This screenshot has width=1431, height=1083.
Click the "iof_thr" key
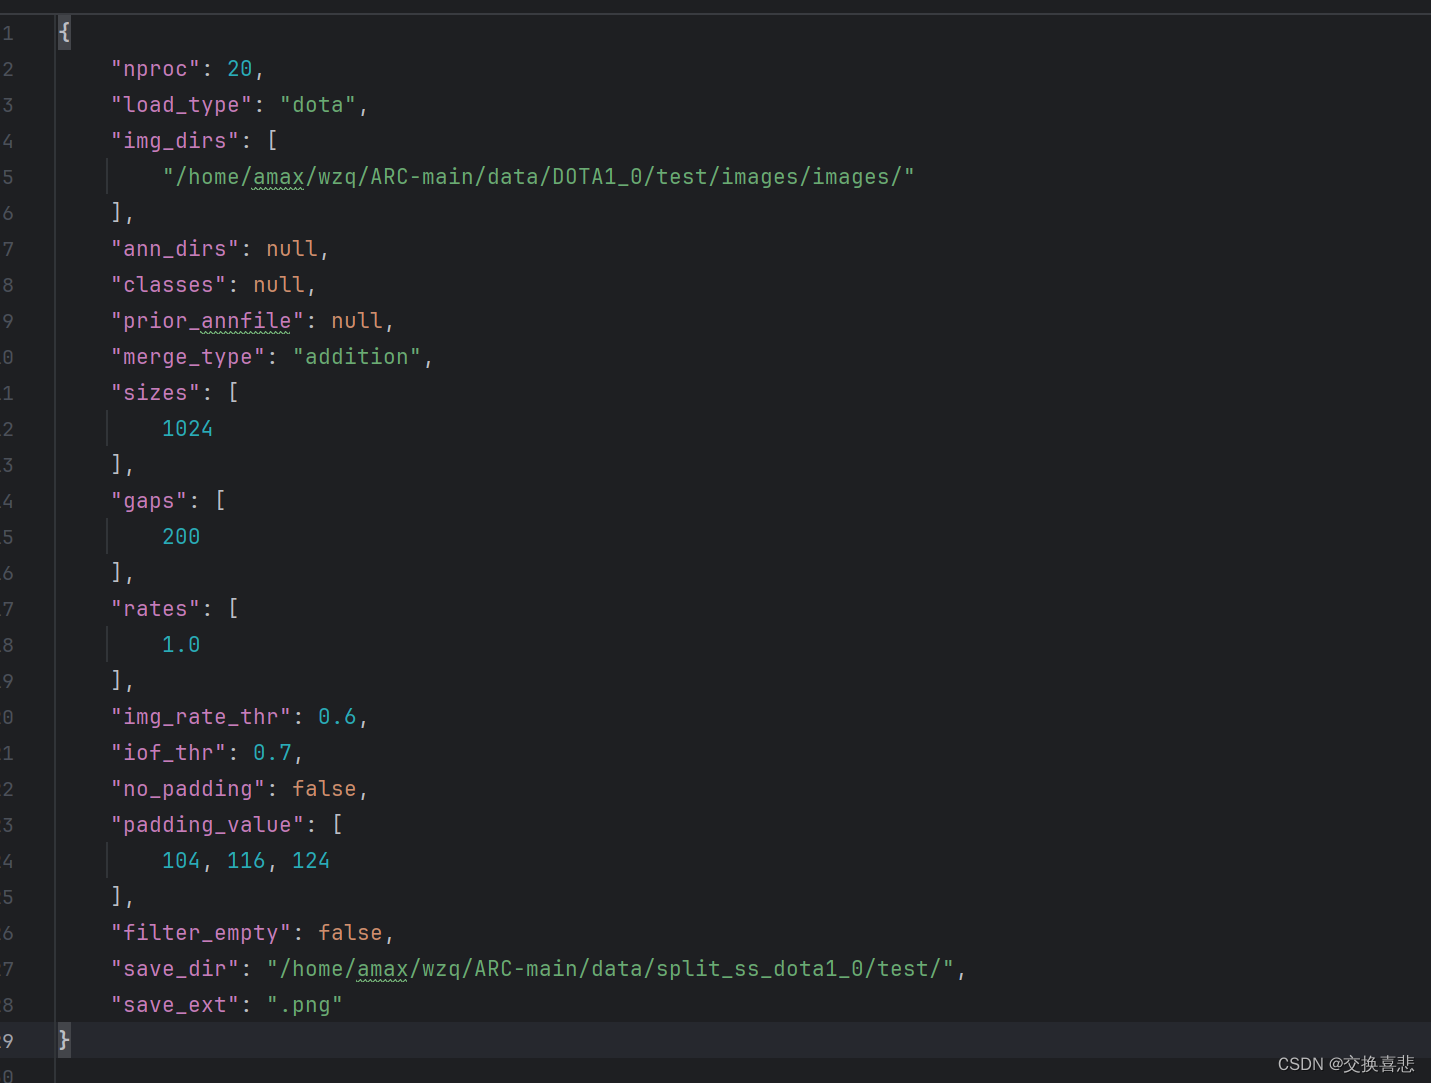[x=168, y=753]
